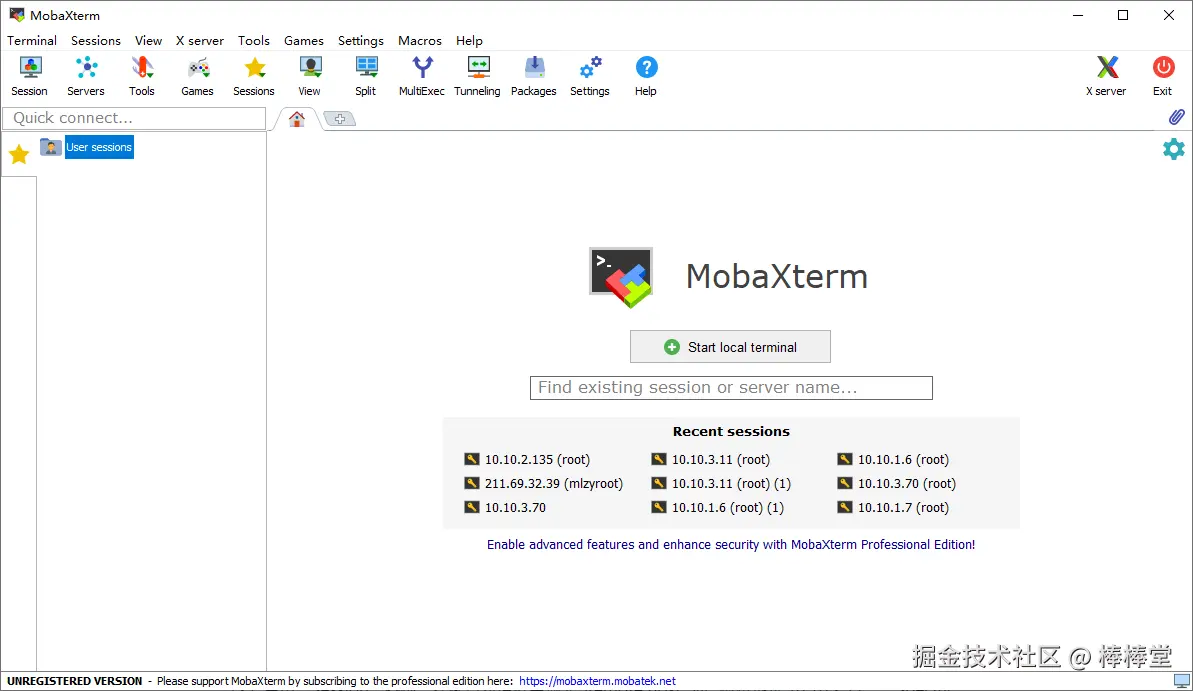Open the gear icon at right edge
1193x691 pixels.
click(1174, 148)
